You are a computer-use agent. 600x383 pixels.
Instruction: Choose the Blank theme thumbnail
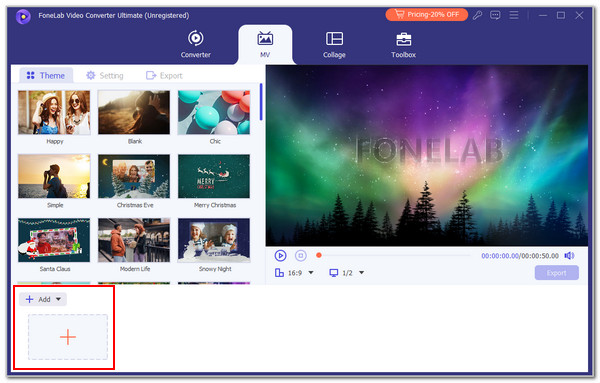click(x=134, y=112)
